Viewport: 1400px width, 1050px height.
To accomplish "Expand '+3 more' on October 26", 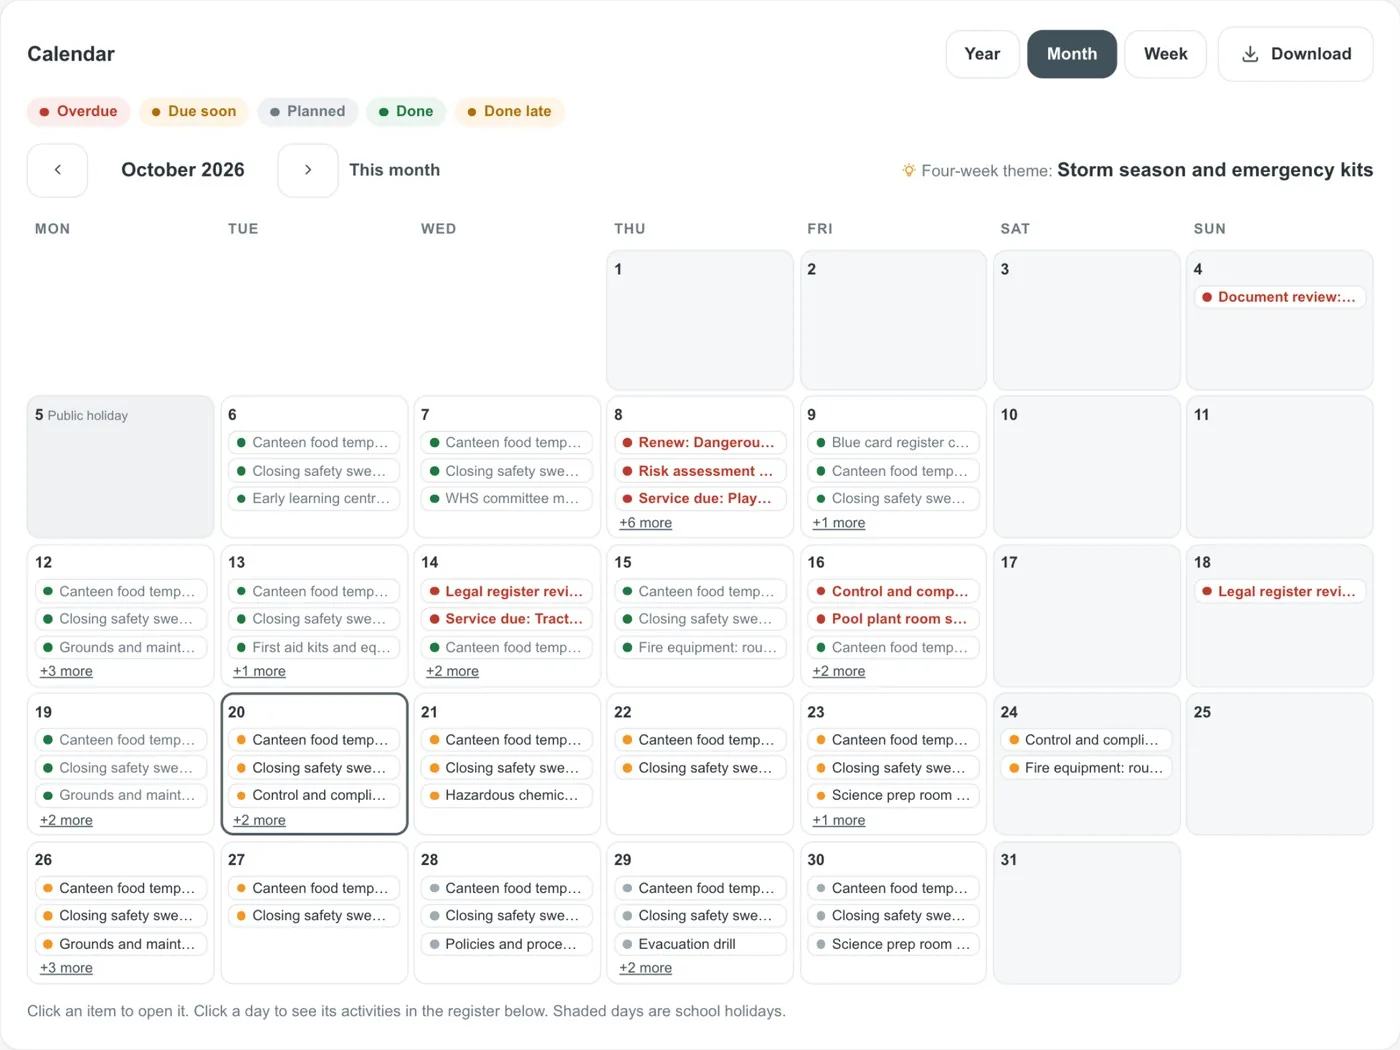I will [x=66, y=968].
